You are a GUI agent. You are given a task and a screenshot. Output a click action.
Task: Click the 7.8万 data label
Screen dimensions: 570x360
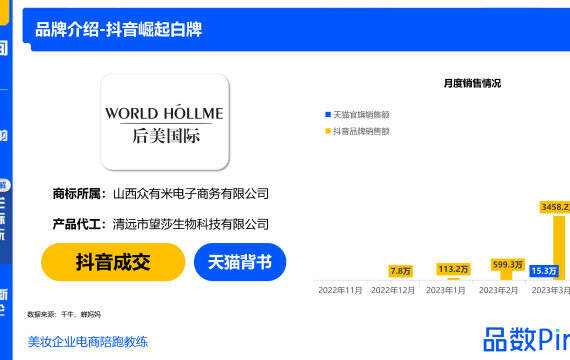click(400, 271)
